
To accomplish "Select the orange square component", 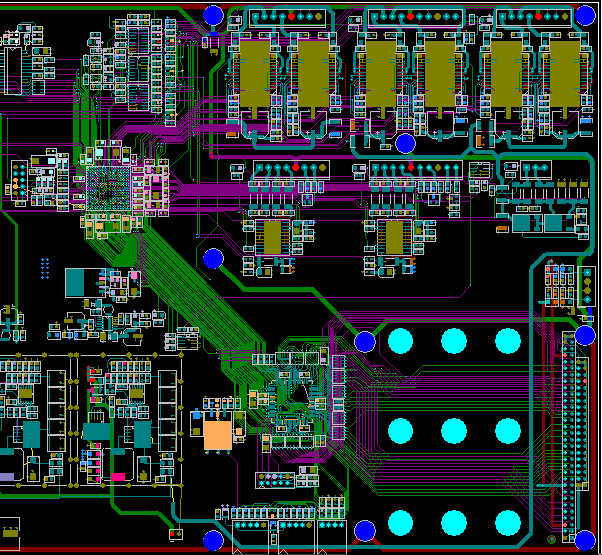I will click(x=218, y=435).
